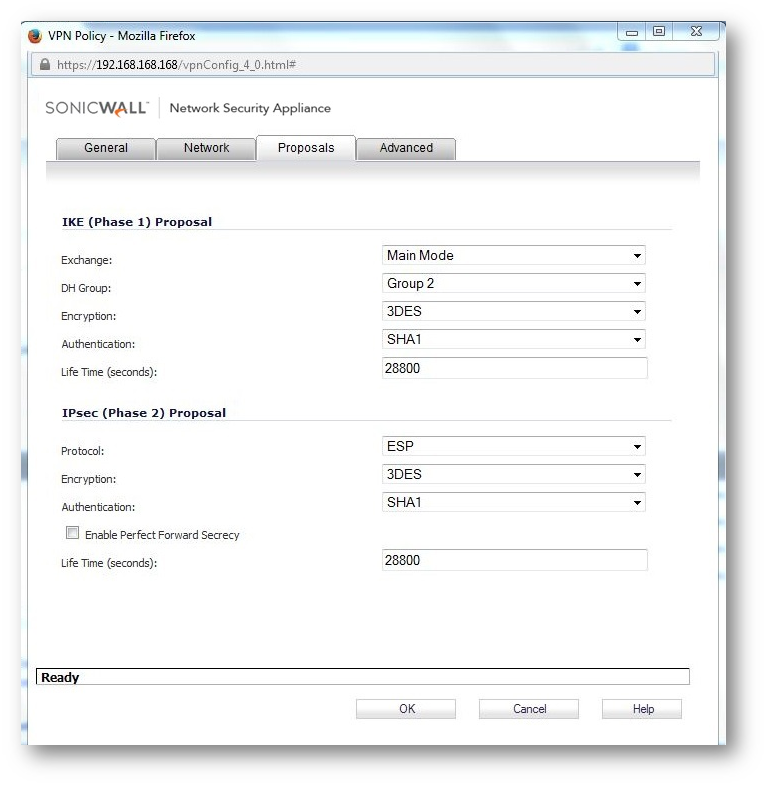
Task: Click the SonicWall logo
Action: (97, 108)
